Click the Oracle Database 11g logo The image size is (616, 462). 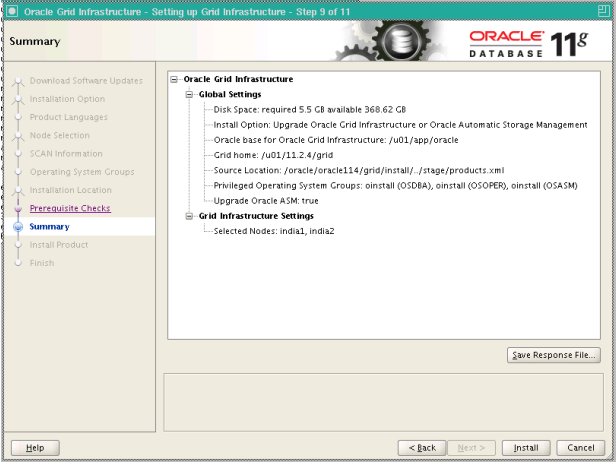point(528,44)
